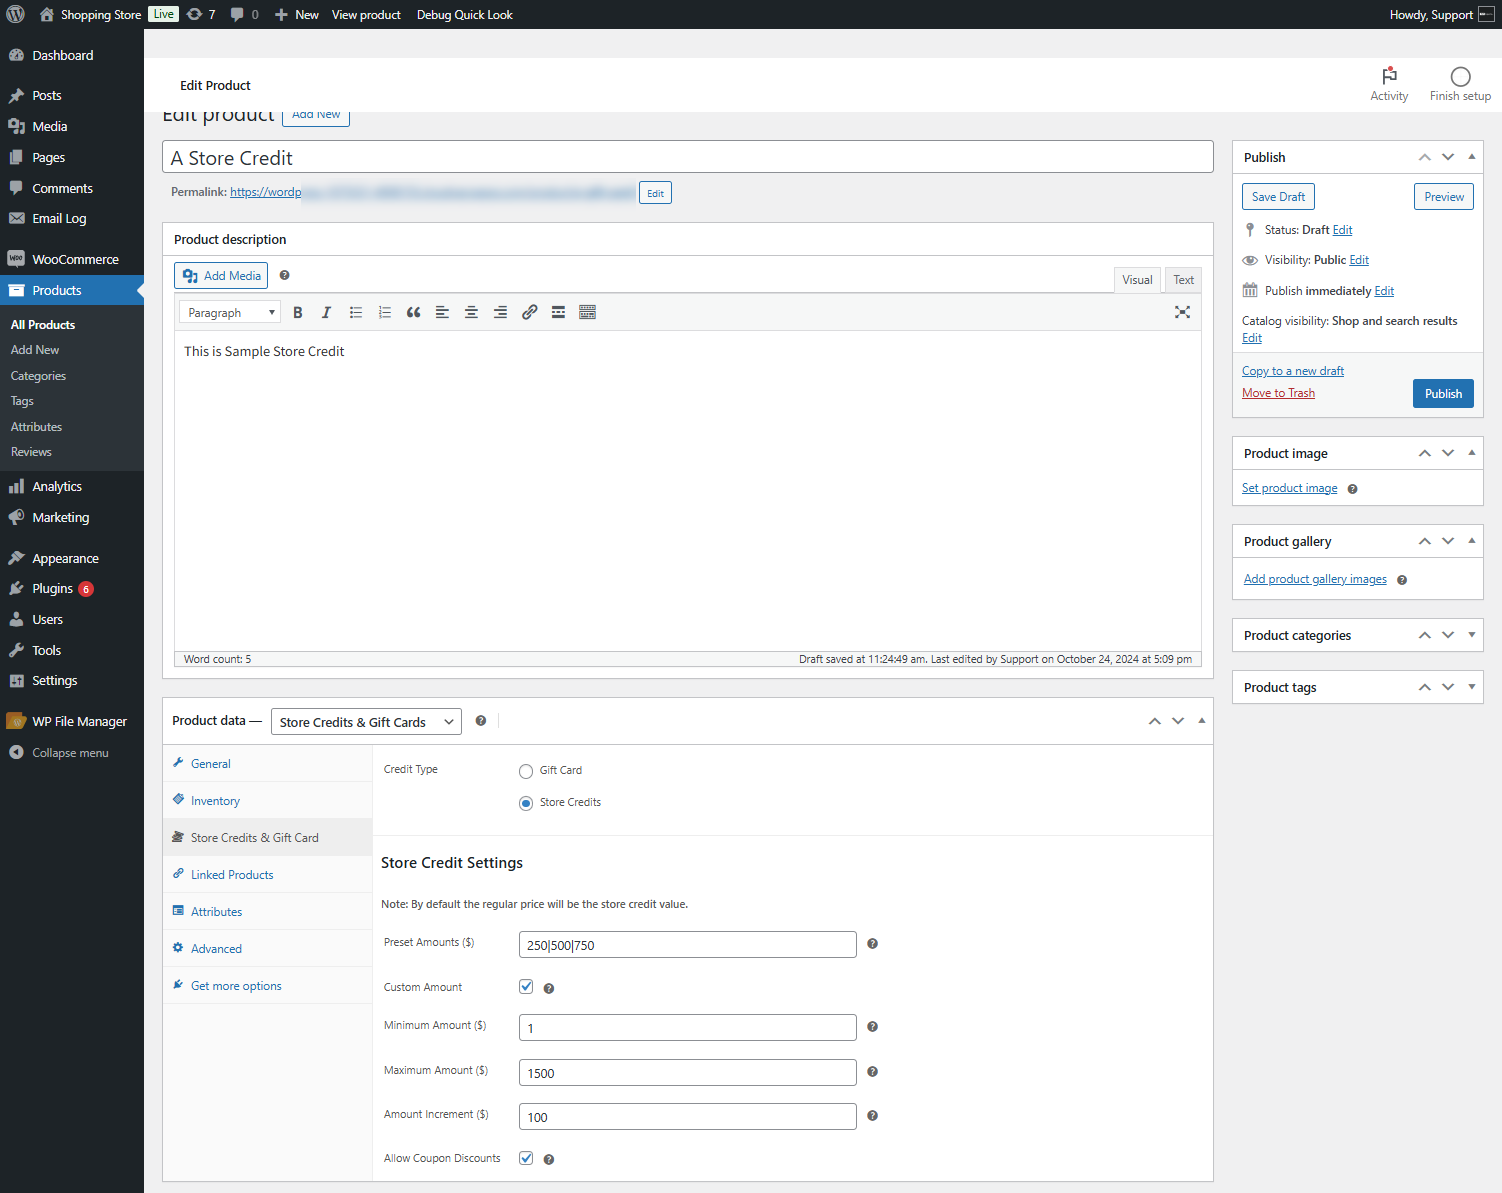Open the comments bubble in admin bar
Screen dimensions: 1502x1193
[244, 14]
